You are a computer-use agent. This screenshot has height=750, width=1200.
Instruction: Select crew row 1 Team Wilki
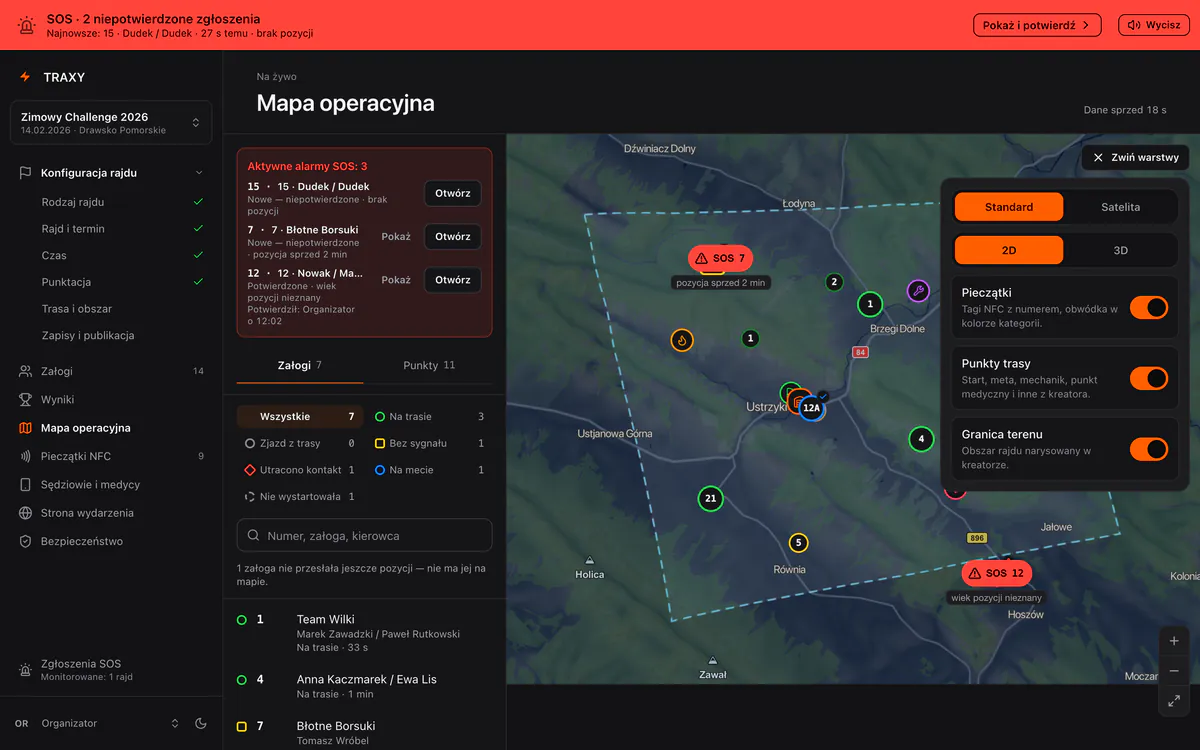[365, 633]
